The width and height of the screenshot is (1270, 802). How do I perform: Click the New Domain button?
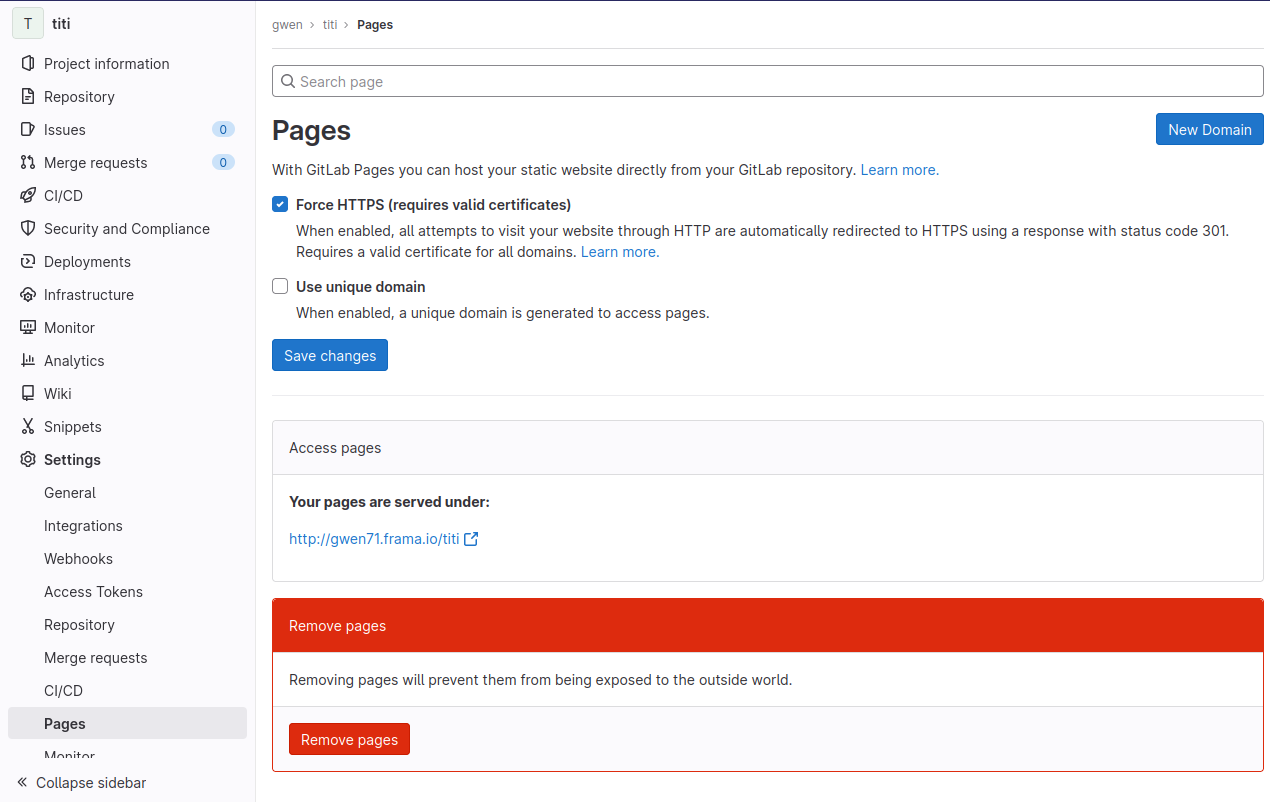click(1209, 129)
